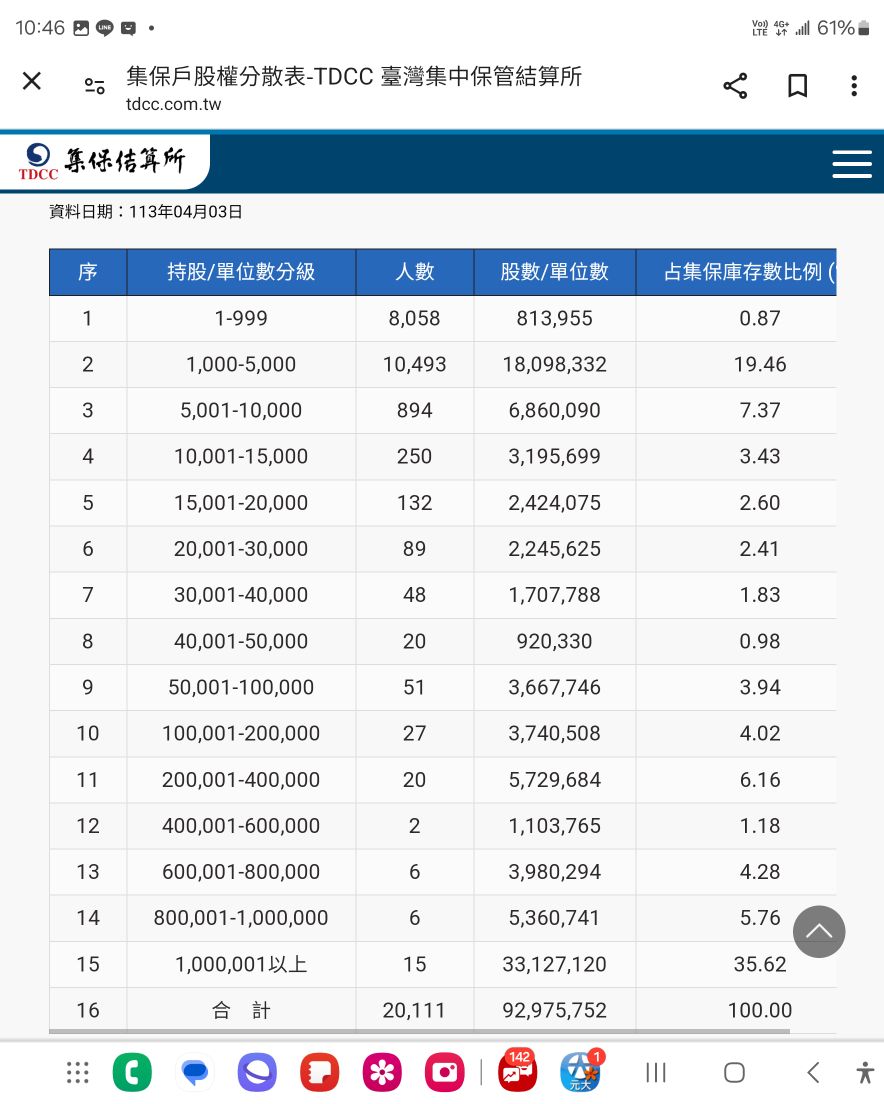Click the 33,127,120 shares cell
884x1104 pixels.
tap(555, 964)
